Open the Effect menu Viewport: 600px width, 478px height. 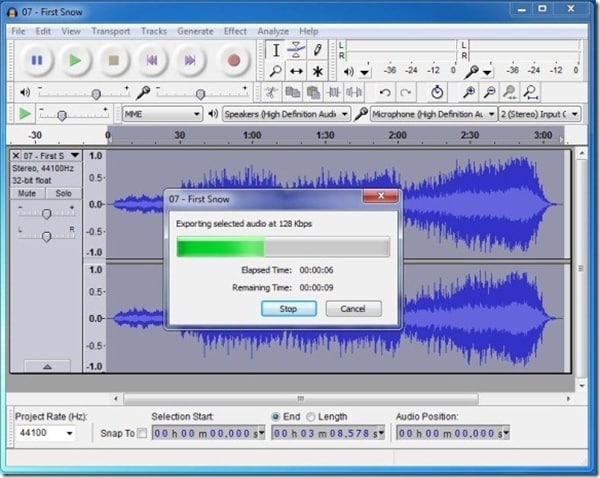point(235,31)
